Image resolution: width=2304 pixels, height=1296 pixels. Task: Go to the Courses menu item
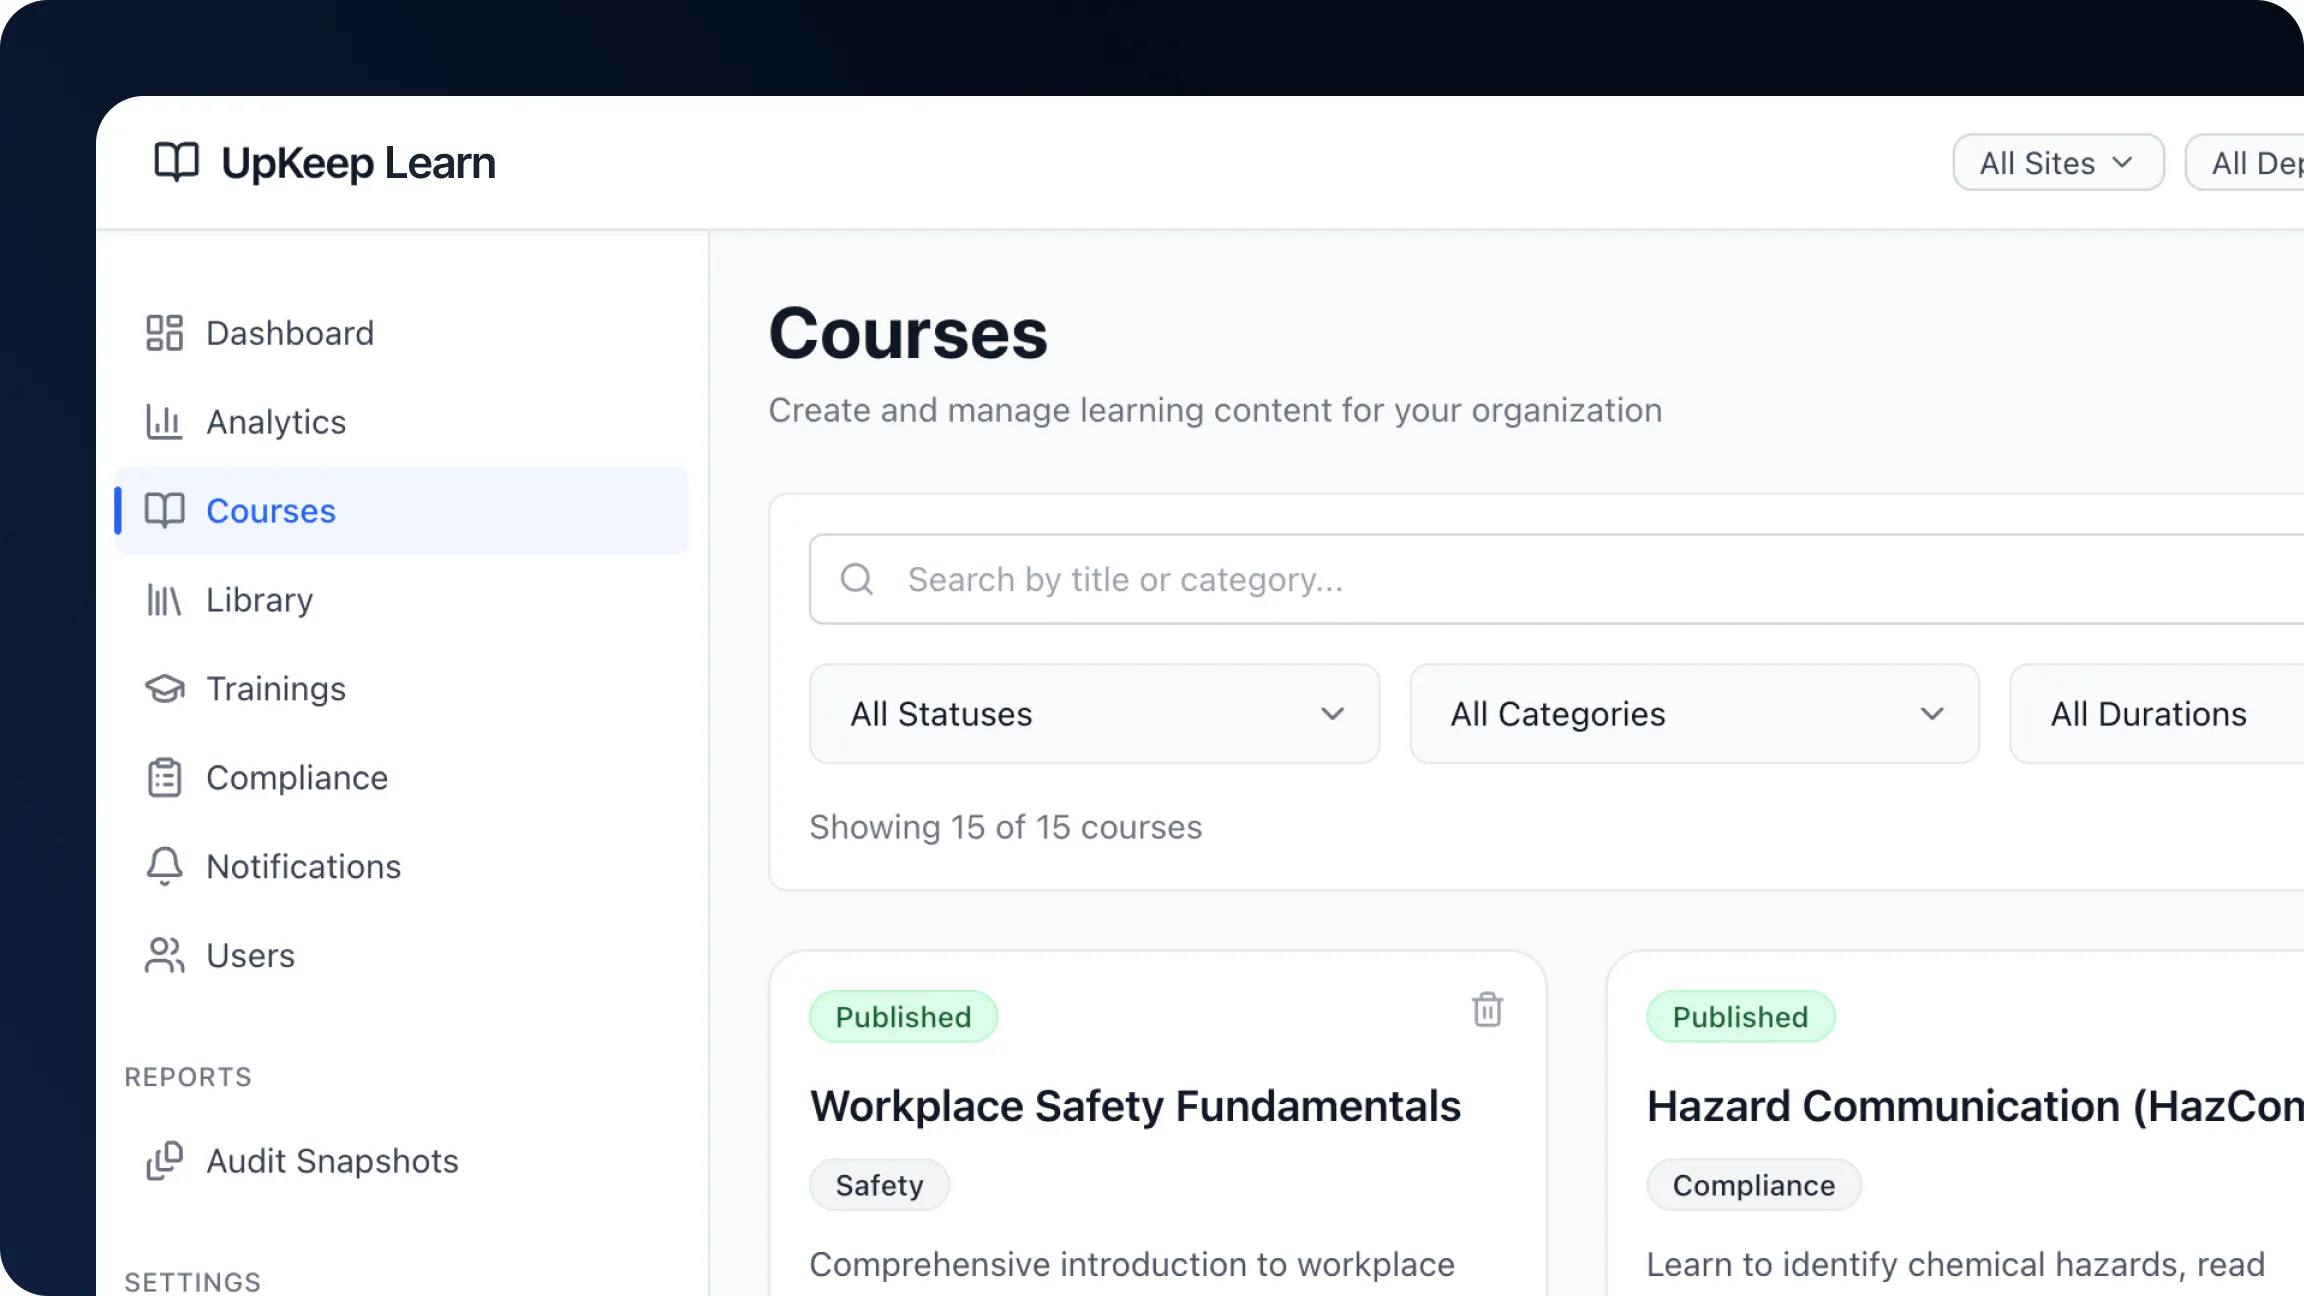(x=271, y=511)
